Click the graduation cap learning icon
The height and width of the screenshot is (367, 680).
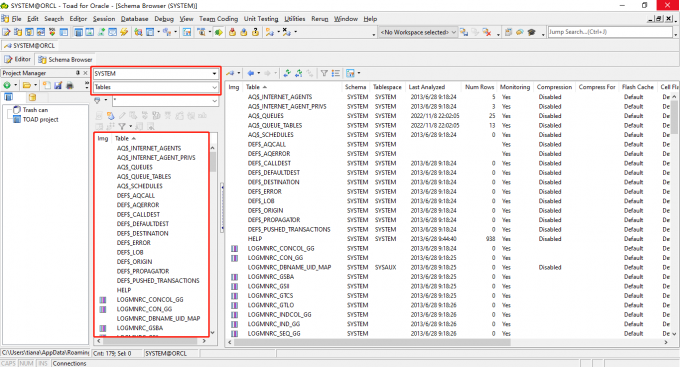[531, 32]
